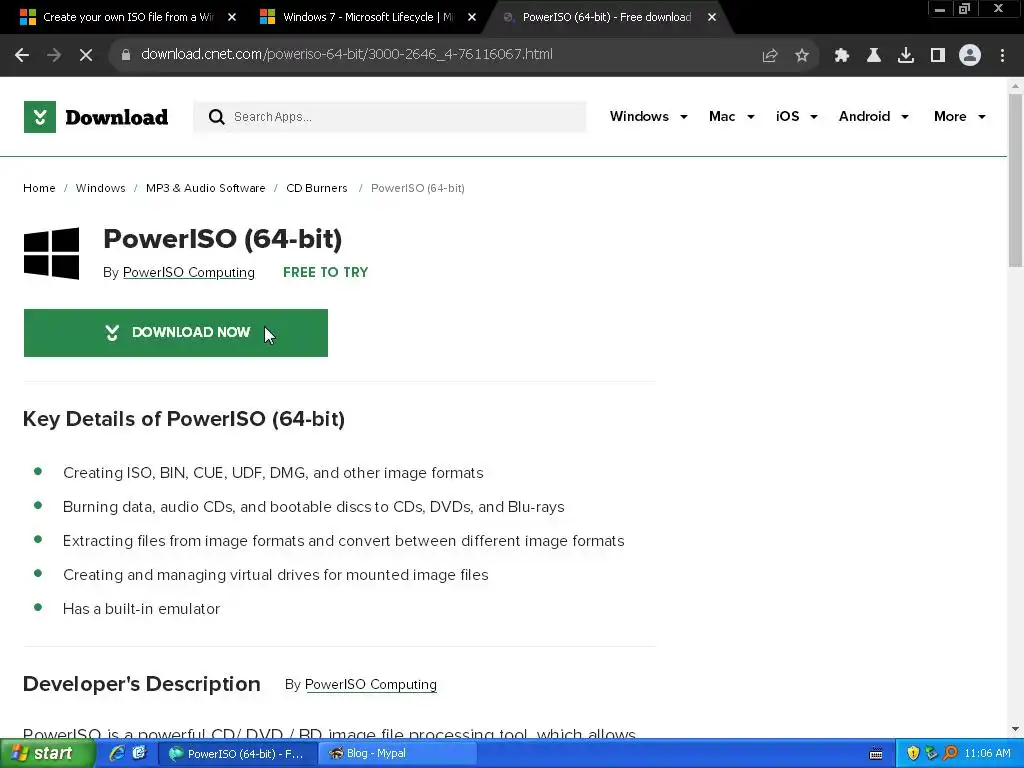1024x768 pixels.
Task: Open the extensions puzzle icon
Action: 842,56
